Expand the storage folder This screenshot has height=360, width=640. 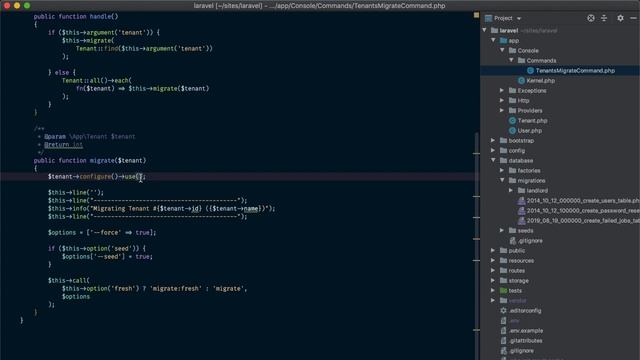coord(493,280)
